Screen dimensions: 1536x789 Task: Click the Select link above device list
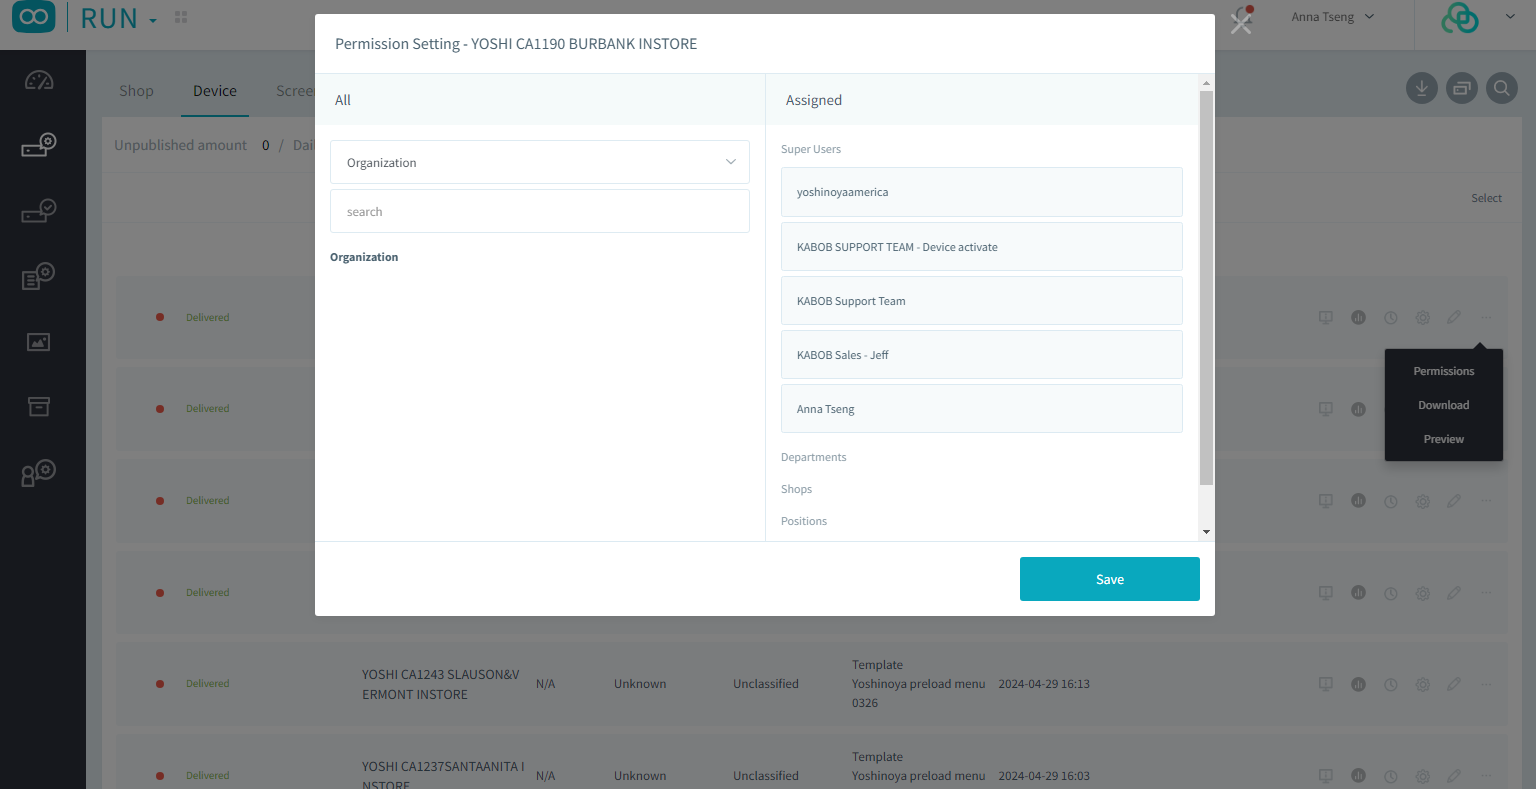click(1486, 198)
